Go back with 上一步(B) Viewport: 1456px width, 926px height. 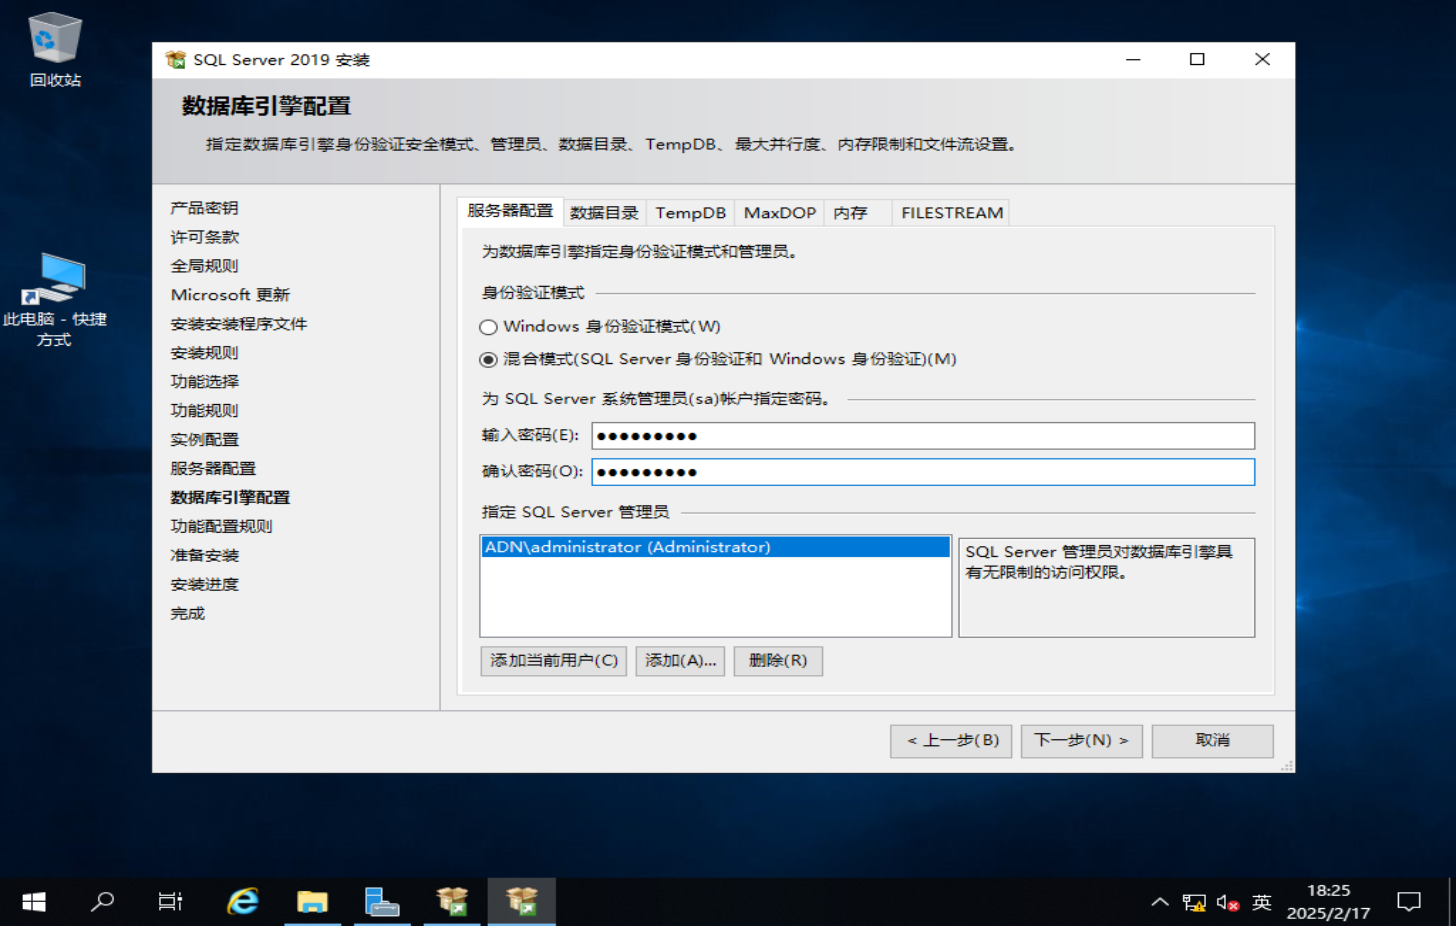(x=951, y=741)
